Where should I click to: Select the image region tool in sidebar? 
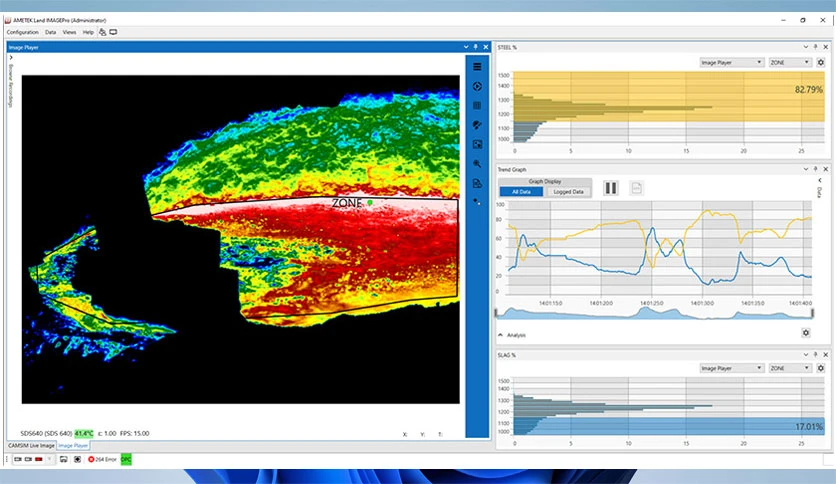tap(477, 144)
